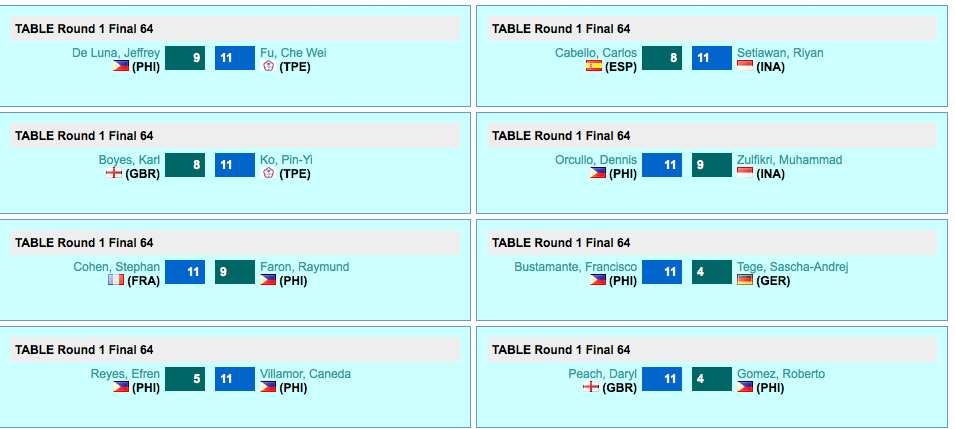The image size is (955, 429).
Task: Open player link Bustamante, Francisco
Action: click(x=576, y=267)
